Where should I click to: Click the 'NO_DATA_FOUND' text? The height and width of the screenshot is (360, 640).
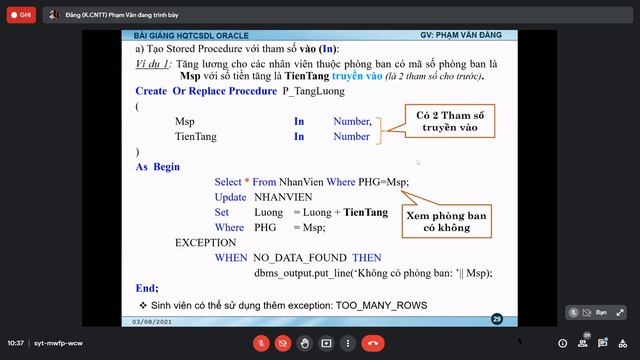pyautogui.click(x=300, y=258)
